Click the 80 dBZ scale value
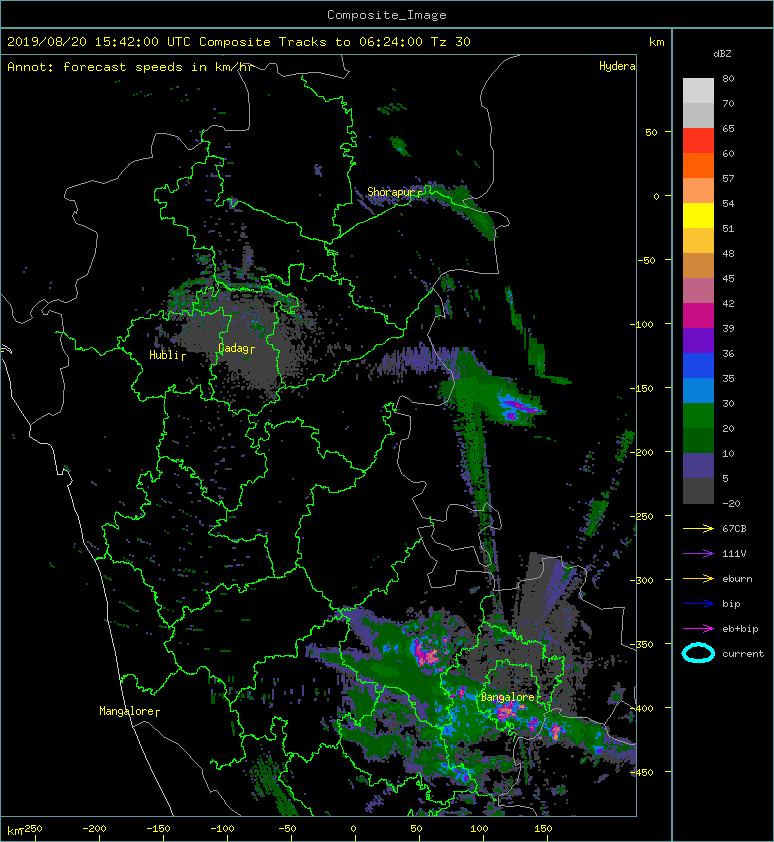The image size is (774, 842). tap(728, 78)
